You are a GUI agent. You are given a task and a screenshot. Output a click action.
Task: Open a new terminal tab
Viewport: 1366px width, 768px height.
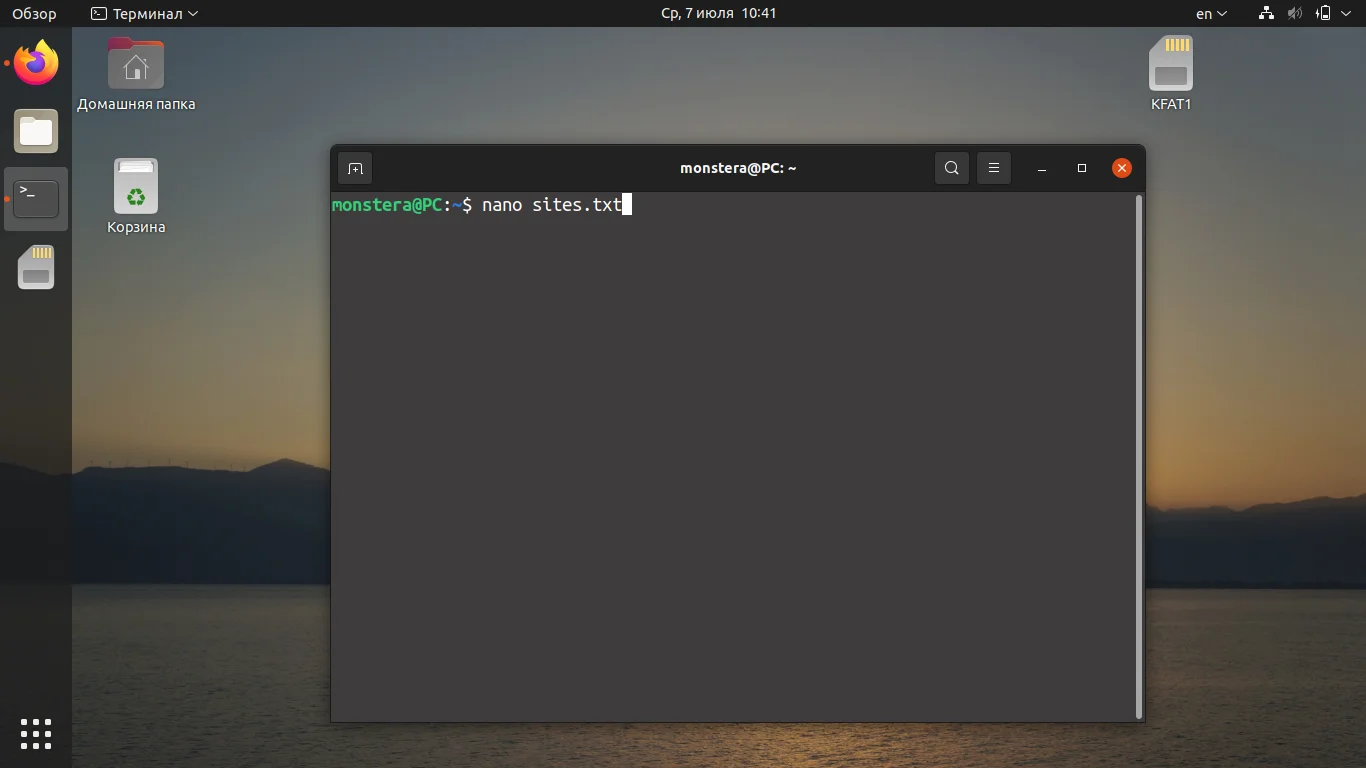click(x=354, y=168)
